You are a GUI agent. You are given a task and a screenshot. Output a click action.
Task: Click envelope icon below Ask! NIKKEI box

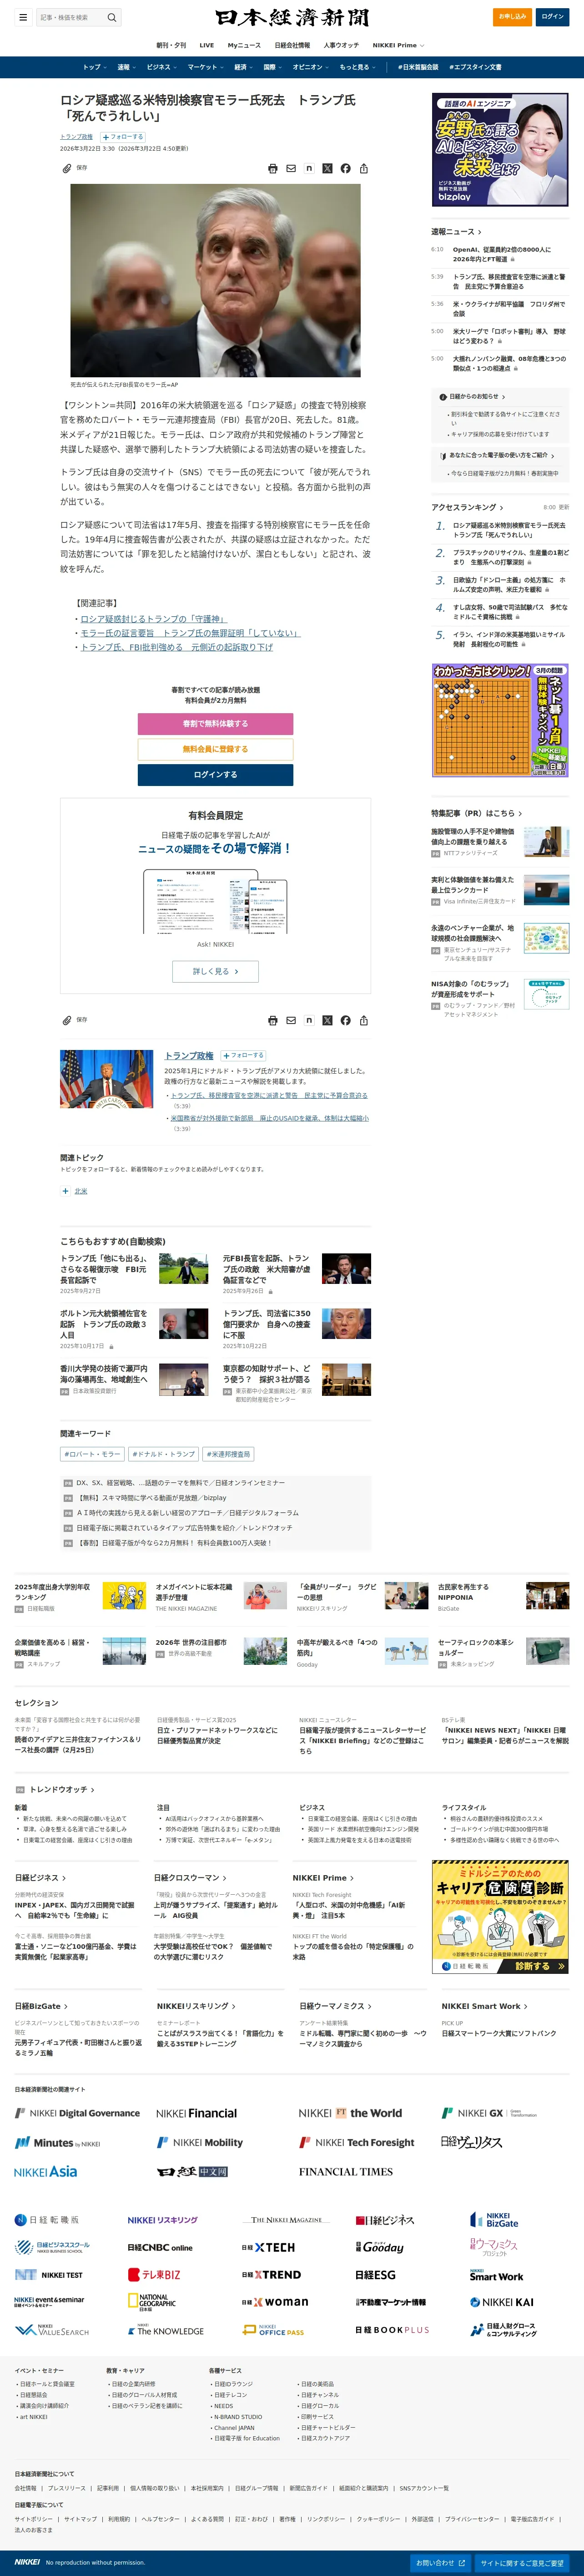pyautogui.click(x=291, y=1021)
